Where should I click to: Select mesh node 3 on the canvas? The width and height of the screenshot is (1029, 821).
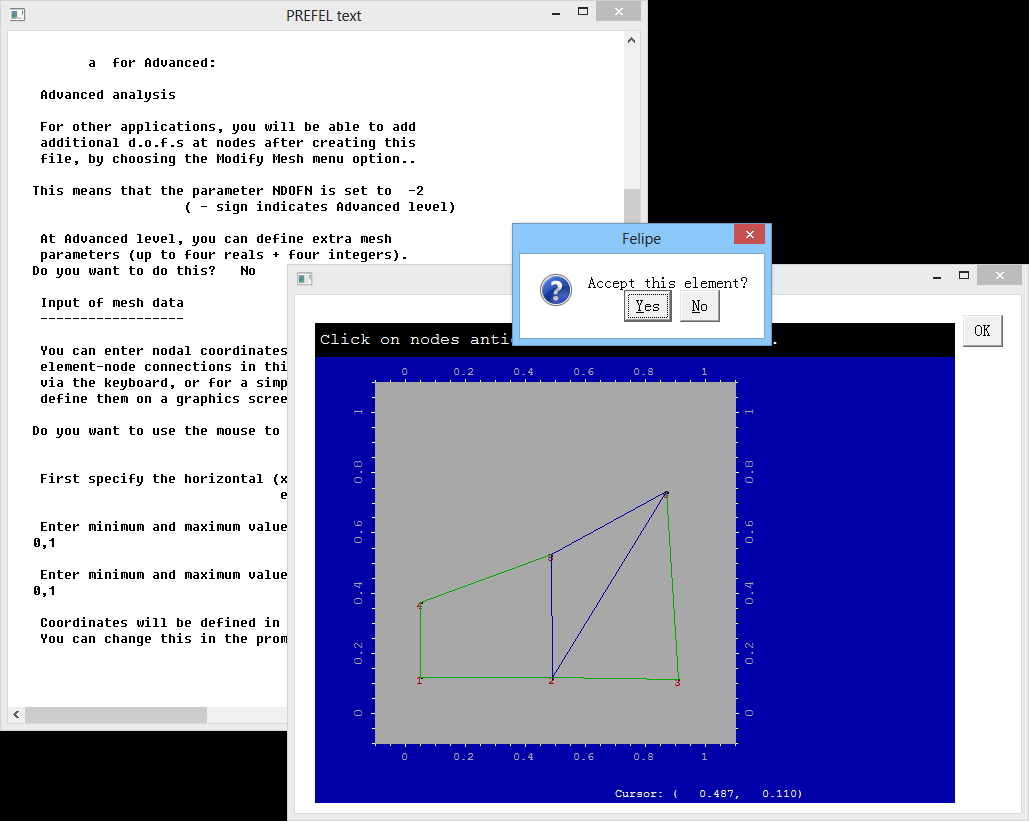pos(678,680)
